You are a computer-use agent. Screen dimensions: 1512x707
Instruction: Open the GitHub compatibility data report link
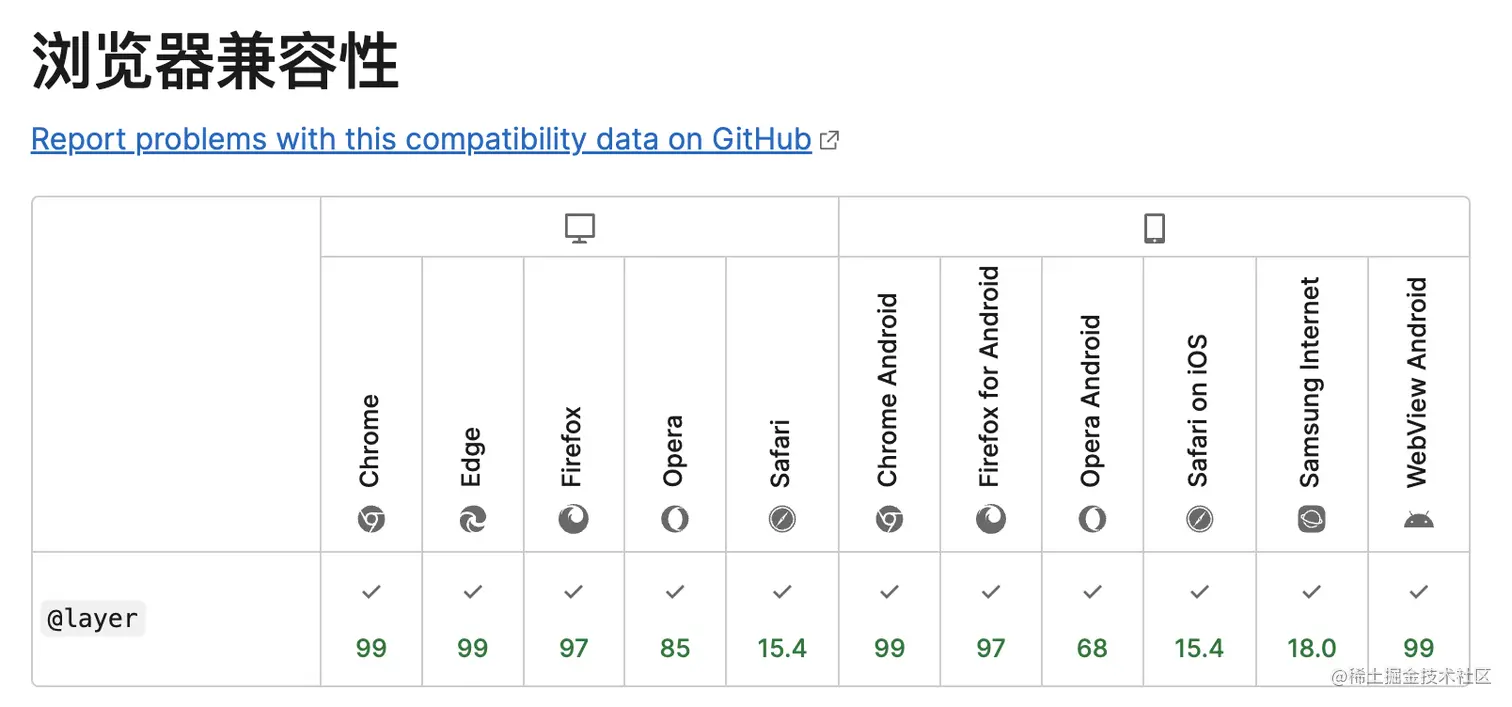tap(421, 139)
